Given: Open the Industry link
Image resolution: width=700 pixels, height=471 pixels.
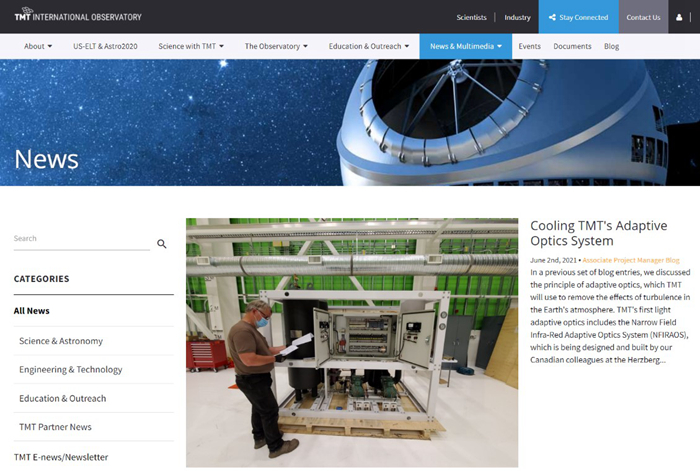Looking at the screenshot, I should [517, 17].
